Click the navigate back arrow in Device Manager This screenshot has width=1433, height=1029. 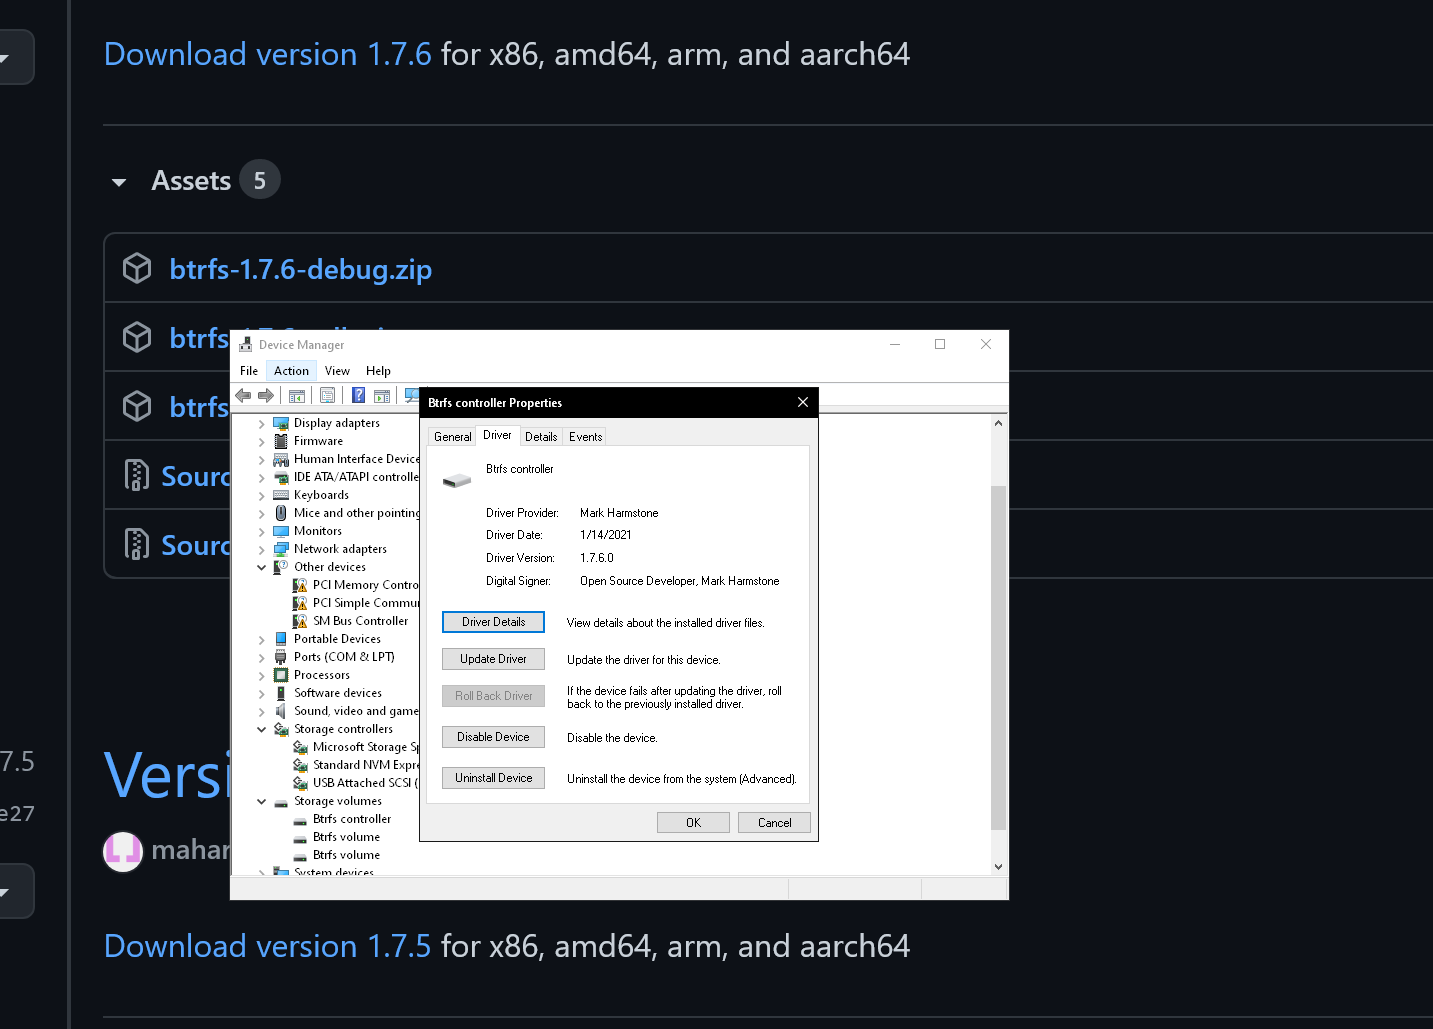tap(243, 394)
